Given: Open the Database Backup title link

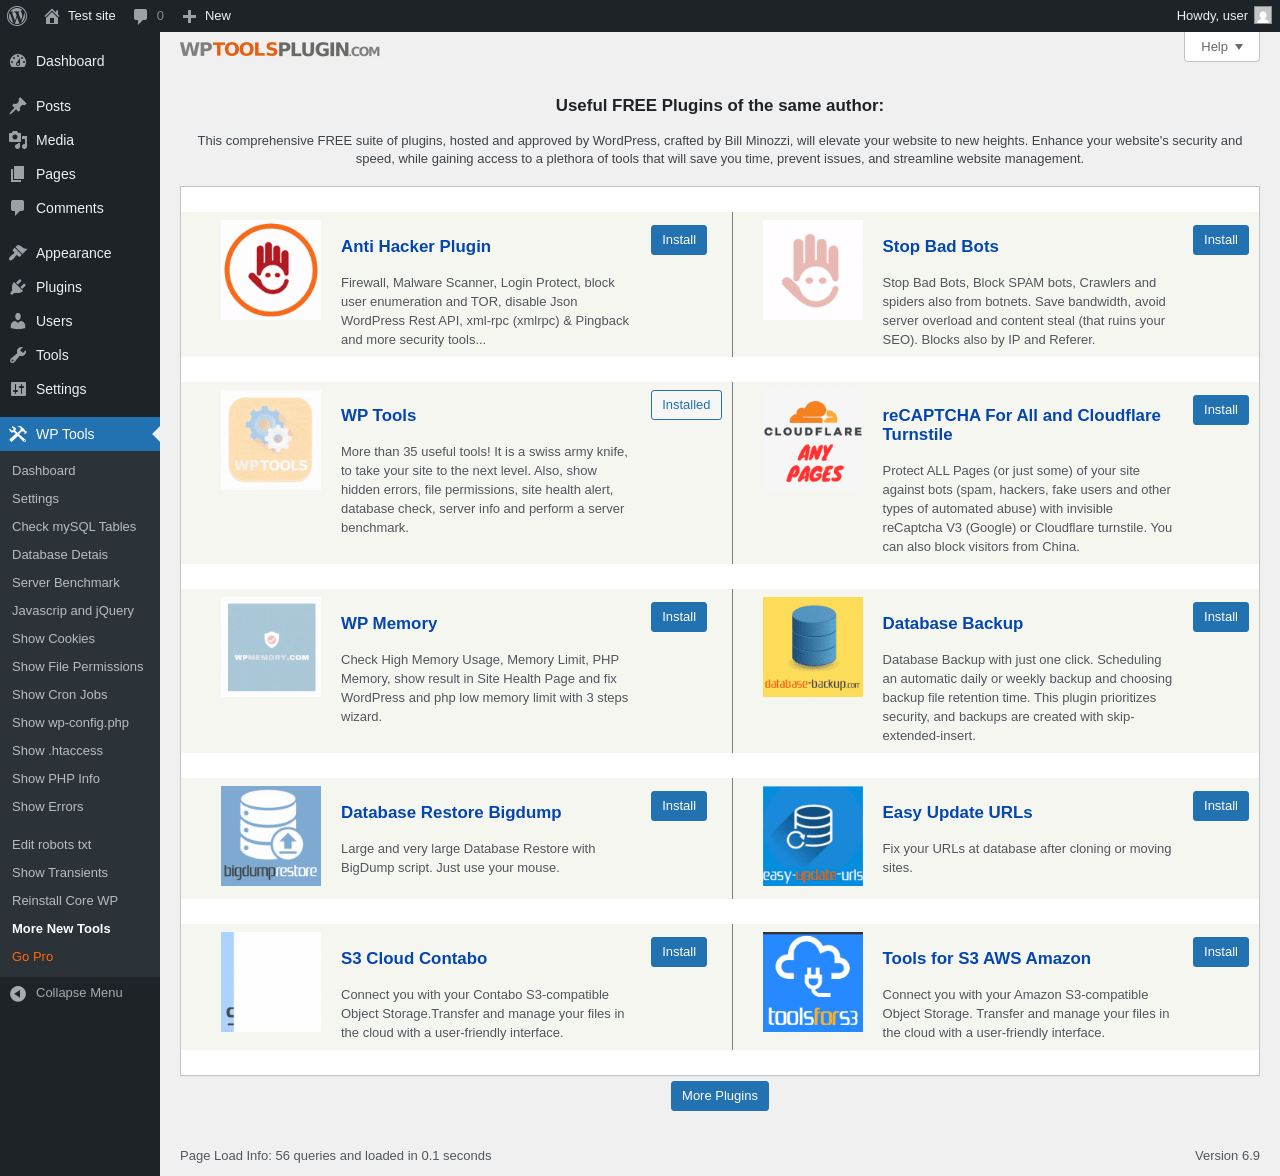Looking at the screenshot, I should [953, 624].
